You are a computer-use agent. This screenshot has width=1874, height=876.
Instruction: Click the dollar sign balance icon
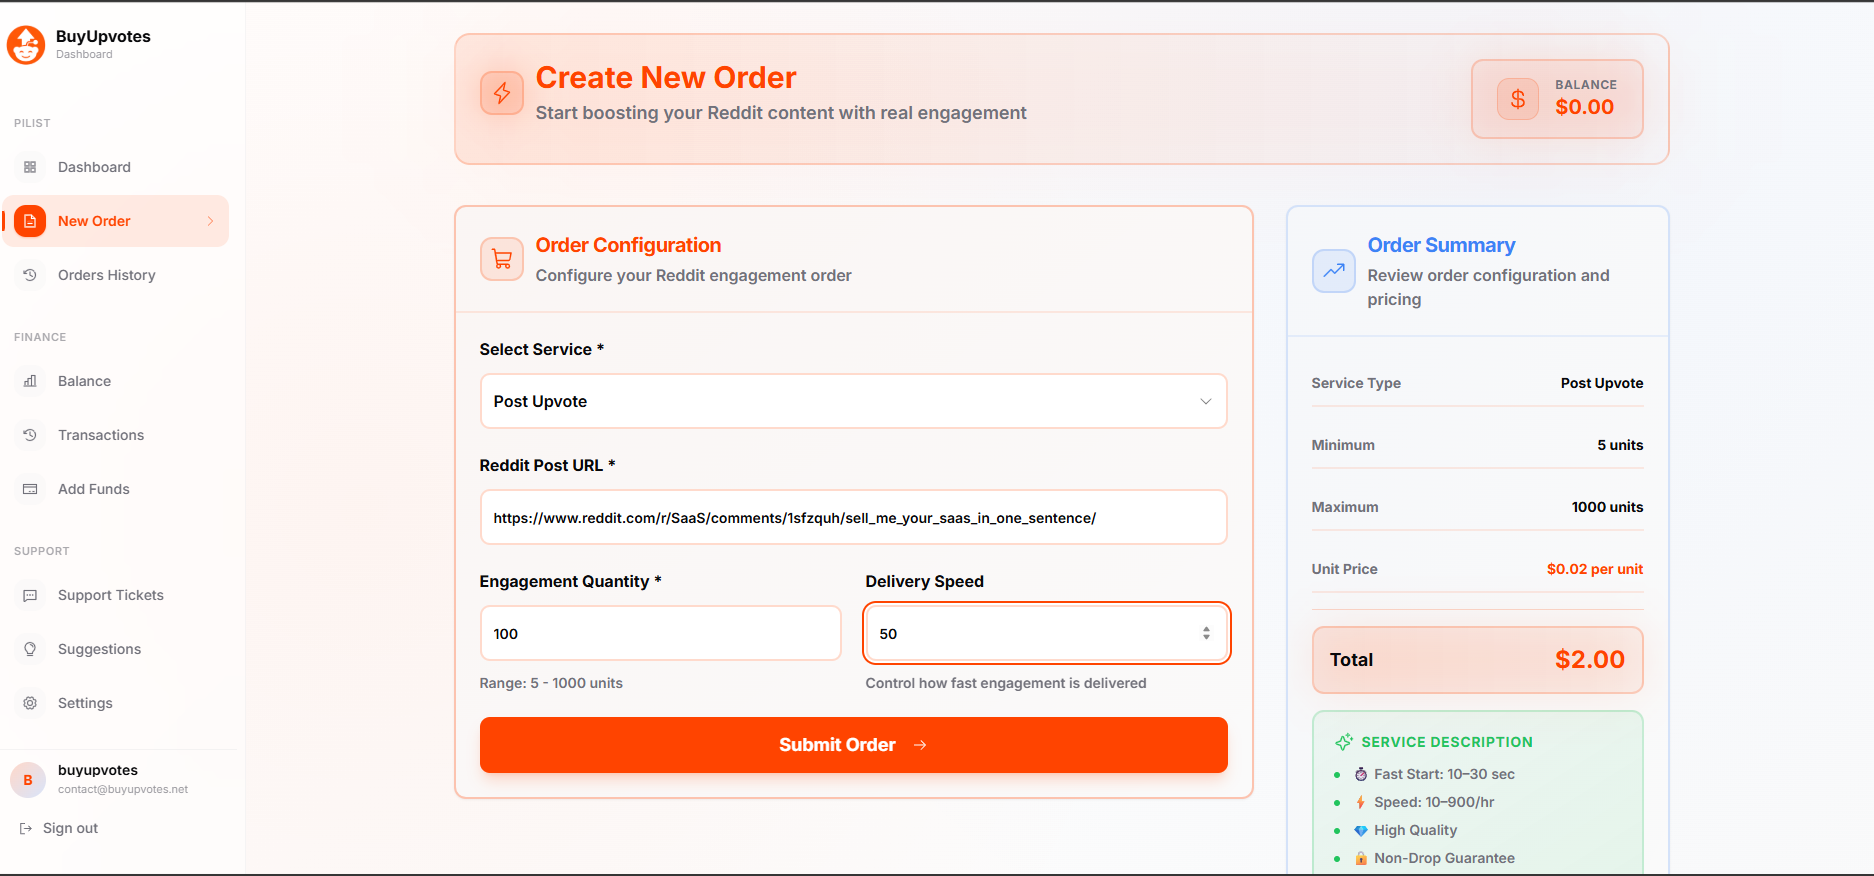coord(1517,99)
